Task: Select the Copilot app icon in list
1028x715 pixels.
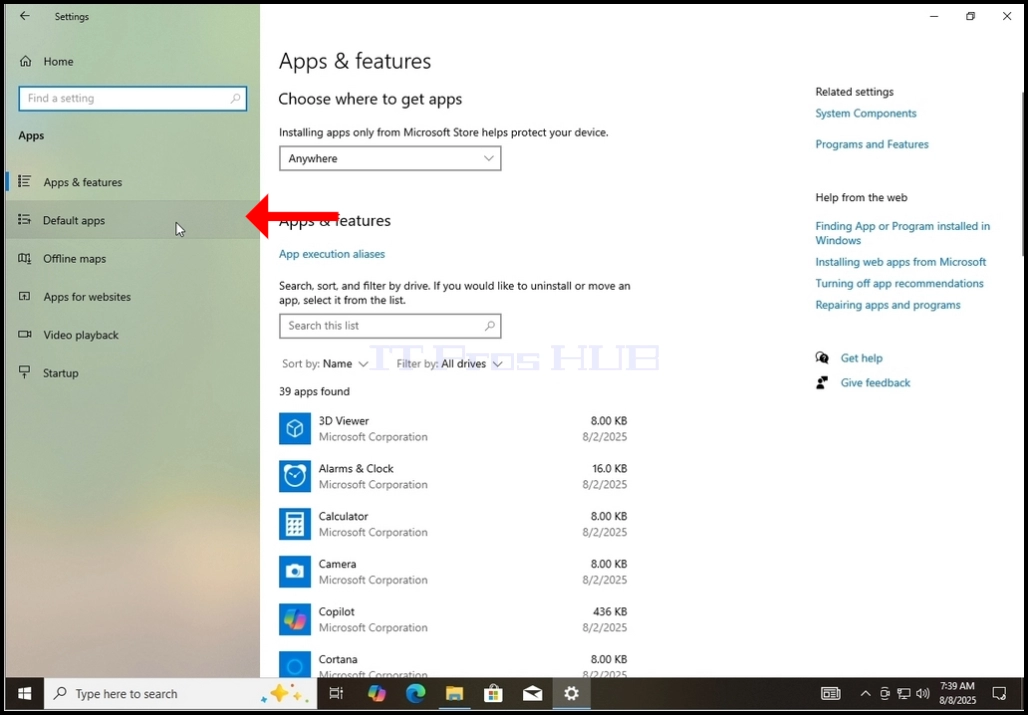Action: 295,620
